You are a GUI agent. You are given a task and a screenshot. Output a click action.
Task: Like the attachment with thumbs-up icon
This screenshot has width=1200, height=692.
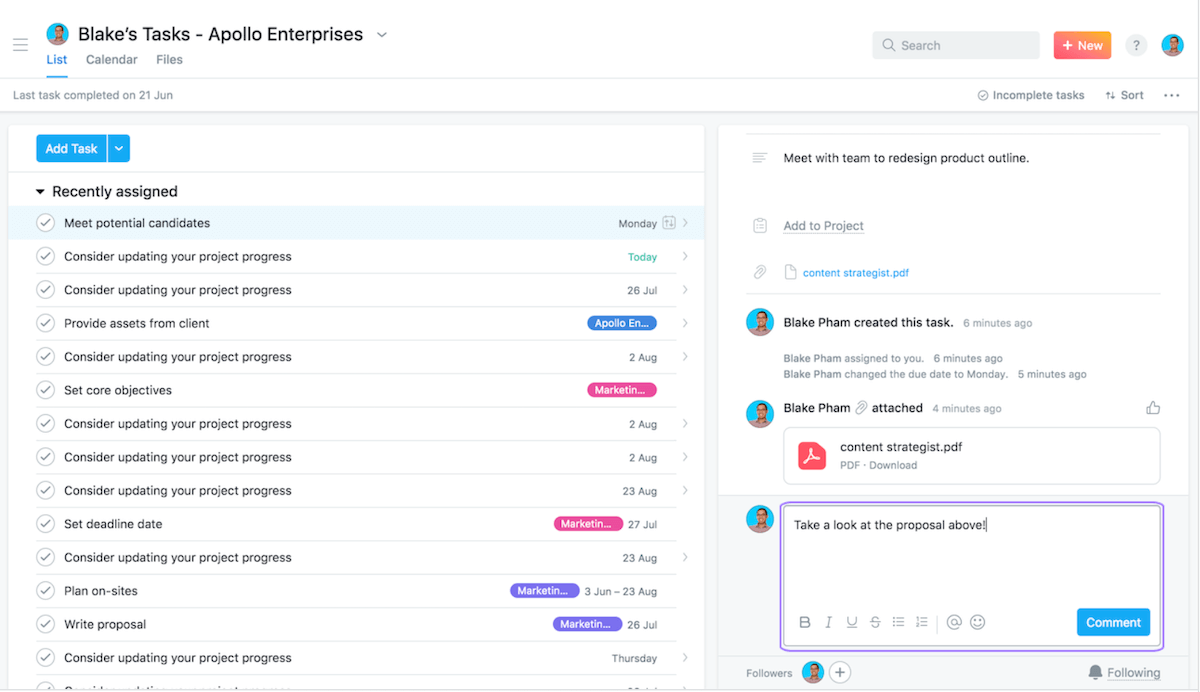(x=1153, y=408)
